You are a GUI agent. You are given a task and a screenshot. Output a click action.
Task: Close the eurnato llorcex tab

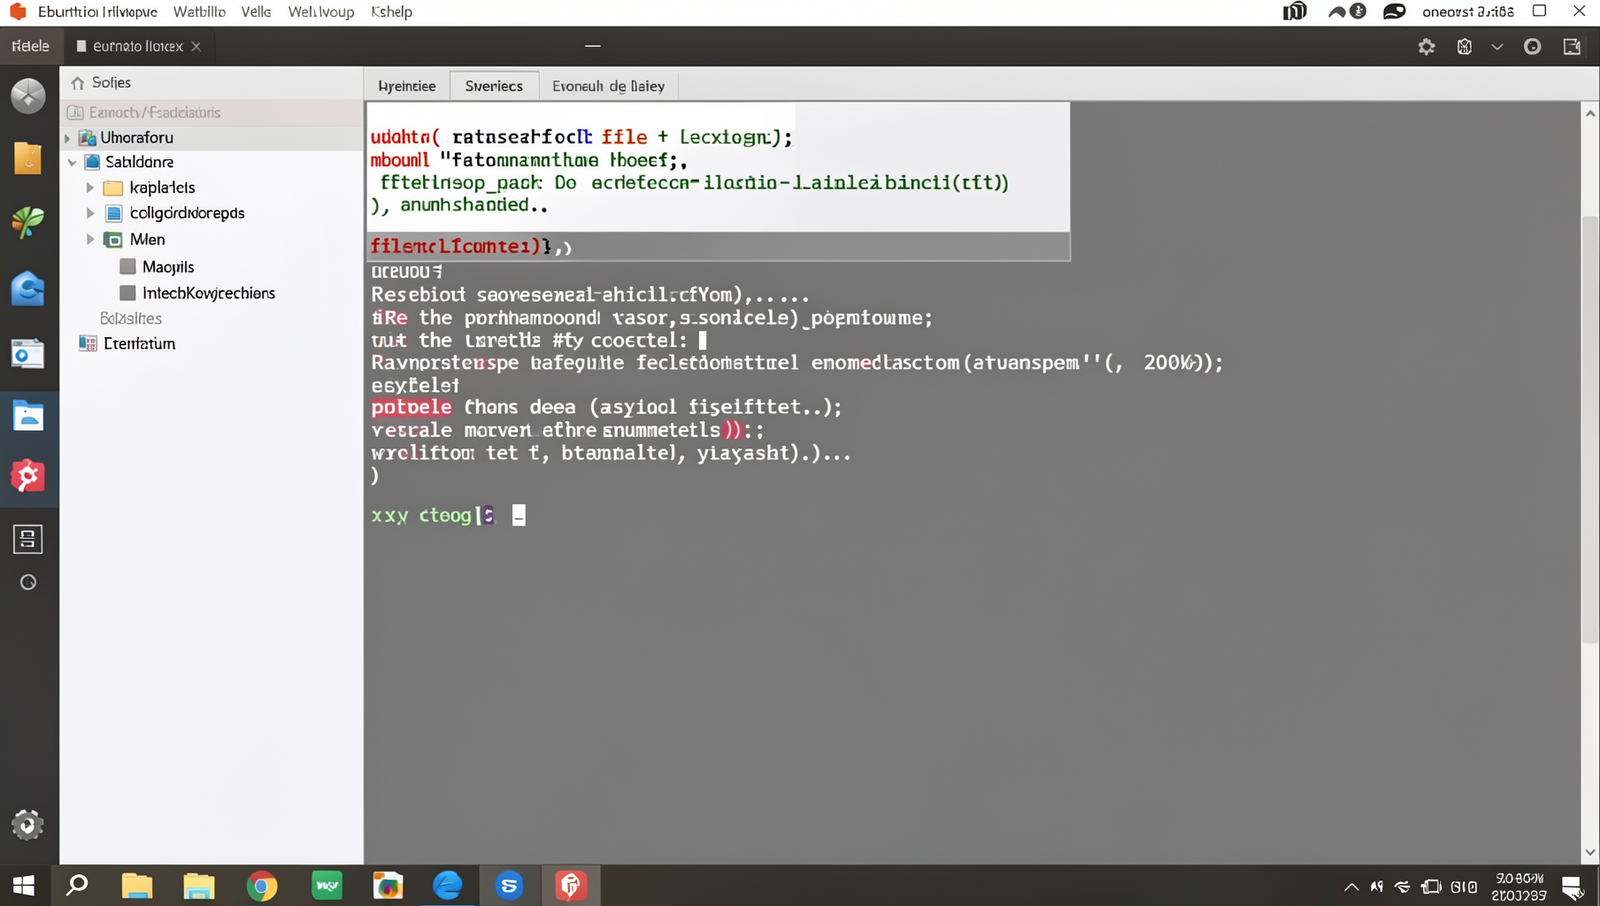(196, 47)
